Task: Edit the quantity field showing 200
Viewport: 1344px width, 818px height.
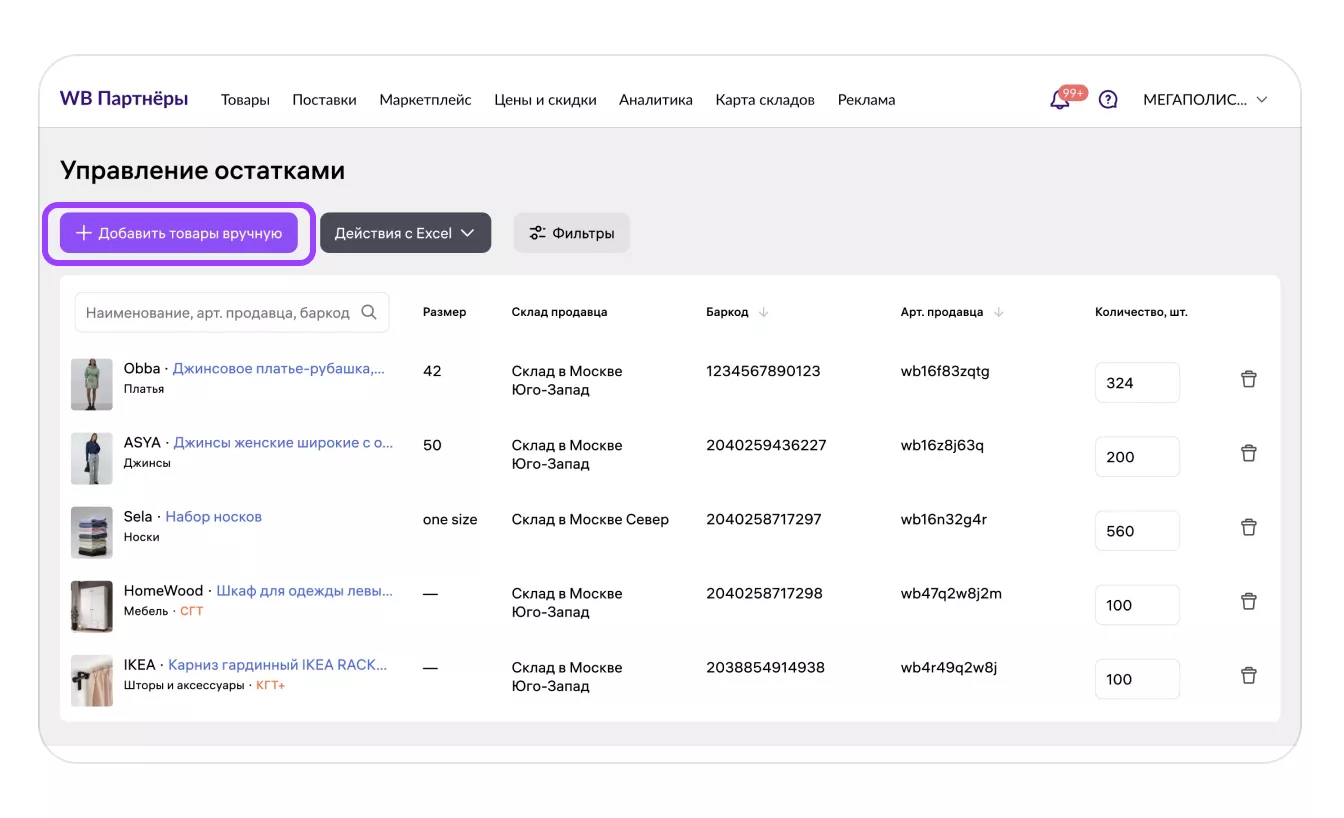Action: (1137, 457)
